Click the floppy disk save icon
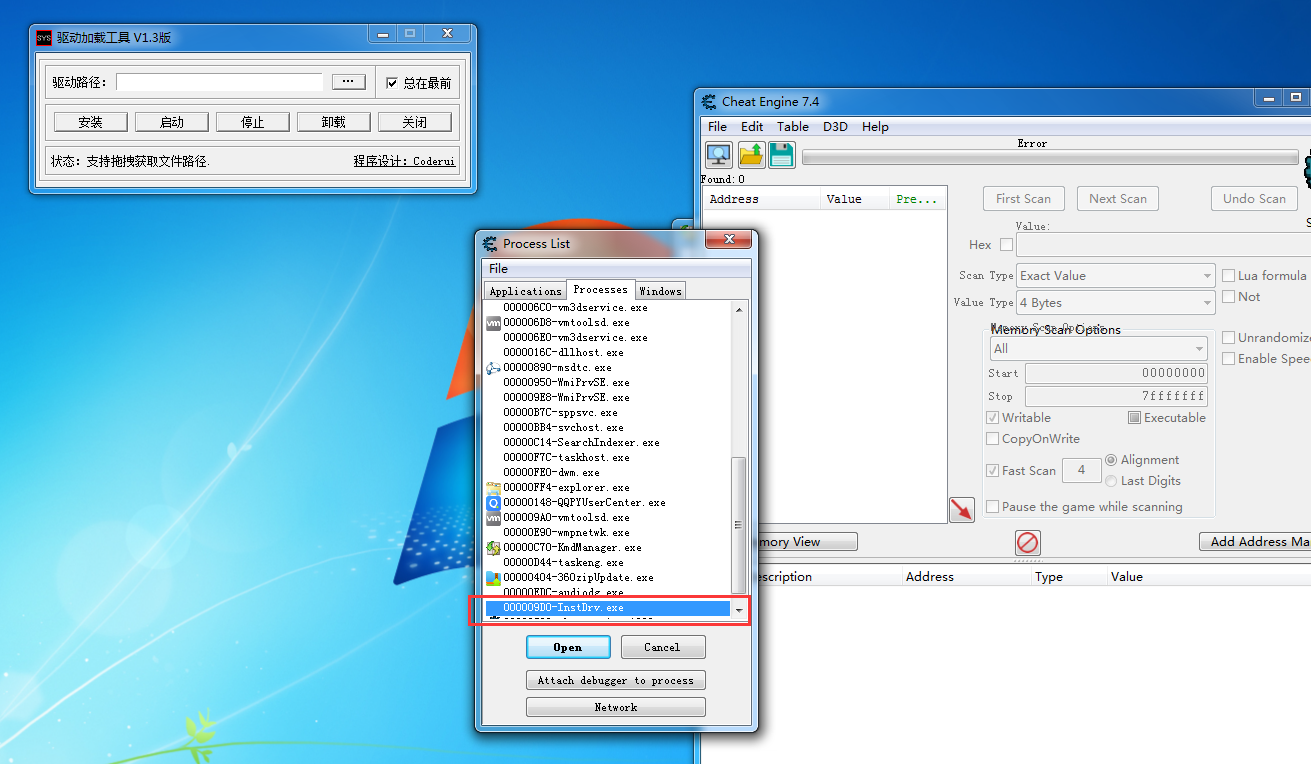Image resolution: width=1311 pixels, height=764 pixels. click(782, 155)
